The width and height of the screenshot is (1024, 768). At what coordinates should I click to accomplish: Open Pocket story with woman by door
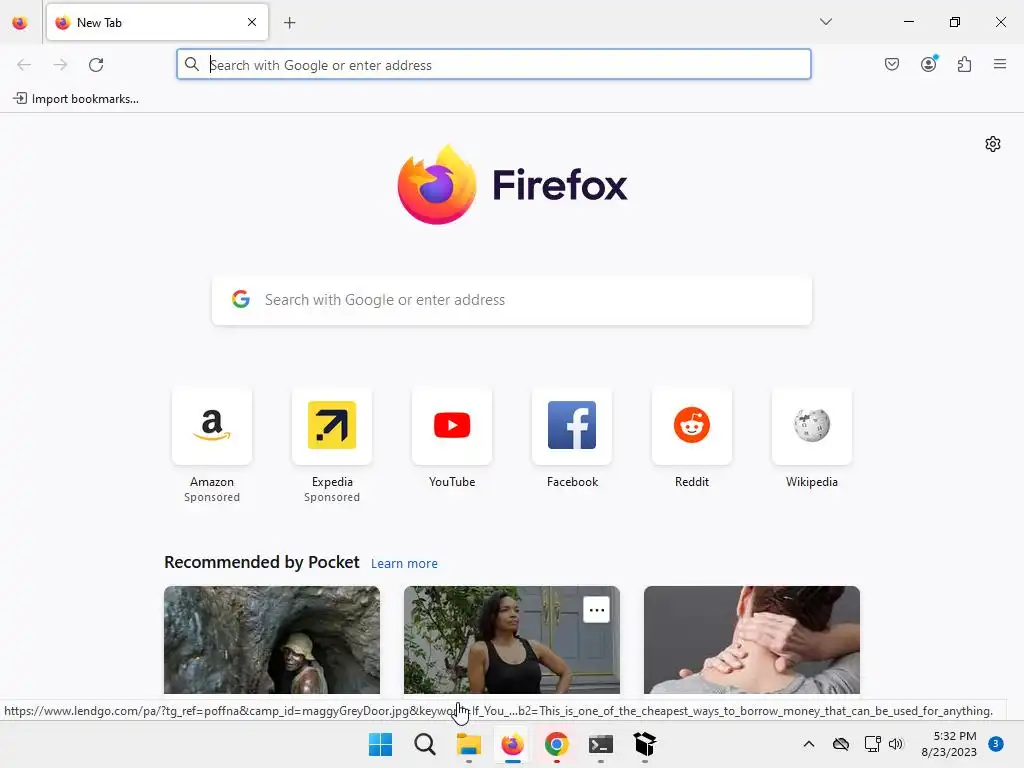(x=512, y=640)
